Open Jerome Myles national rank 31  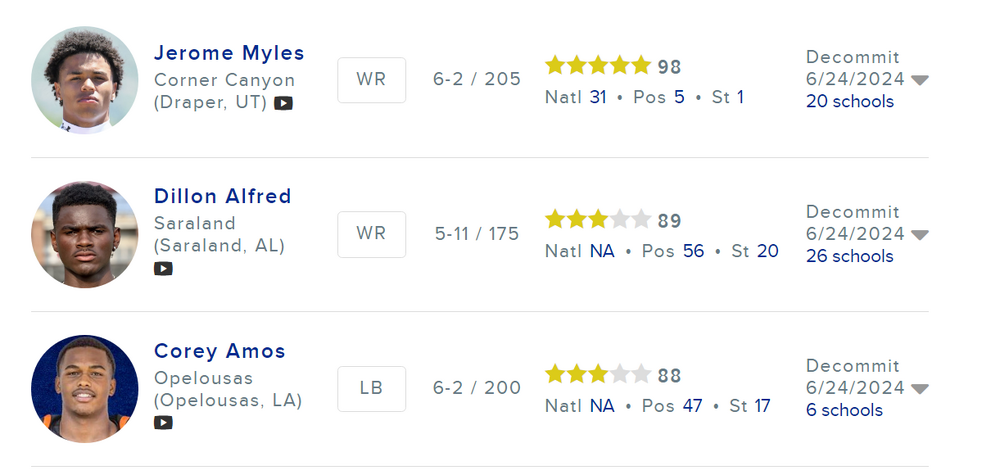point(599,97)
